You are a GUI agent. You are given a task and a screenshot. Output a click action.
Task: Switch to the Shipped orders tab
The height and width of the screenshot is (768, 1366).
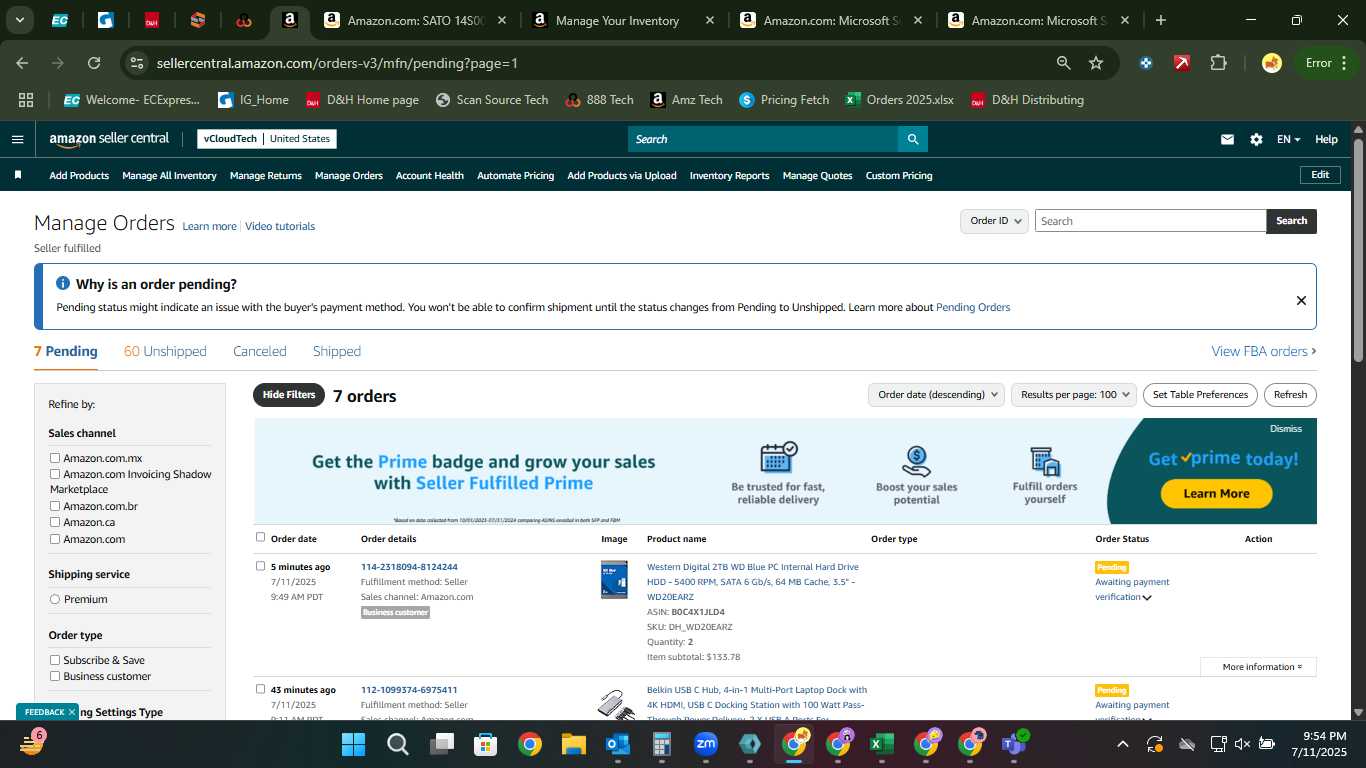337,351
